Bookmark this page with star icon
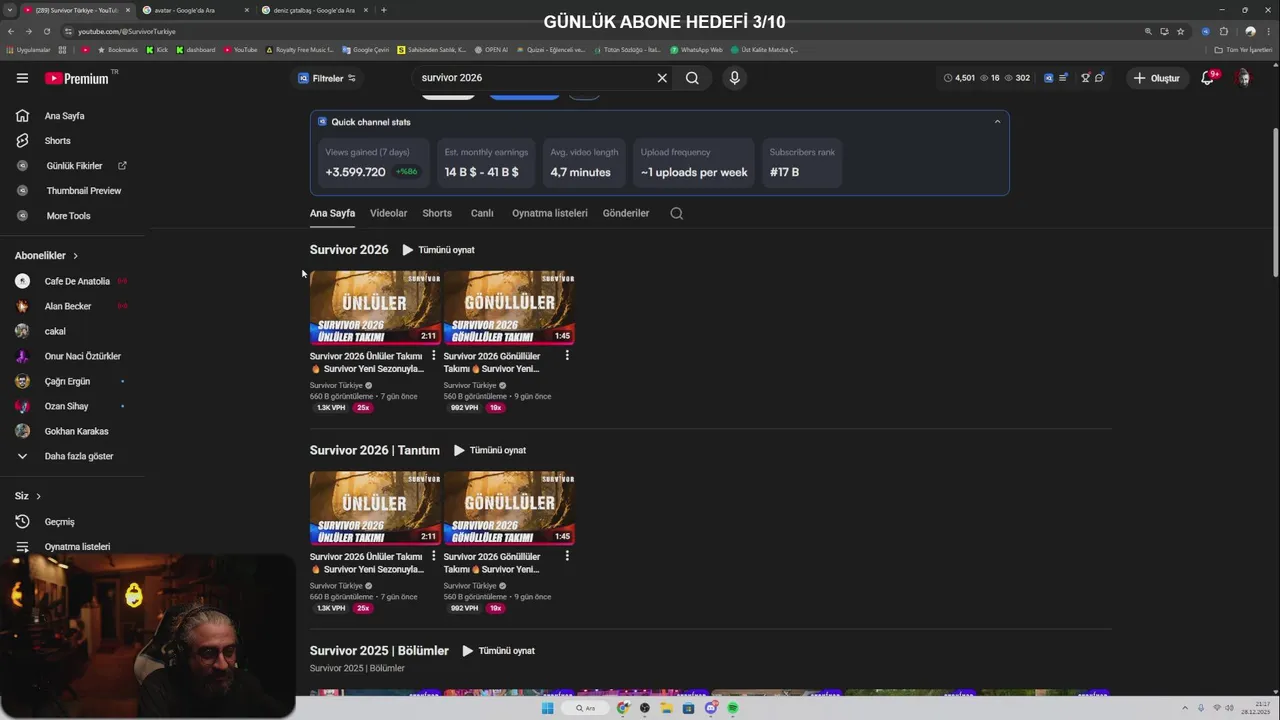Viewport: 1280px width, 720px height. (x=1180, y=31)
